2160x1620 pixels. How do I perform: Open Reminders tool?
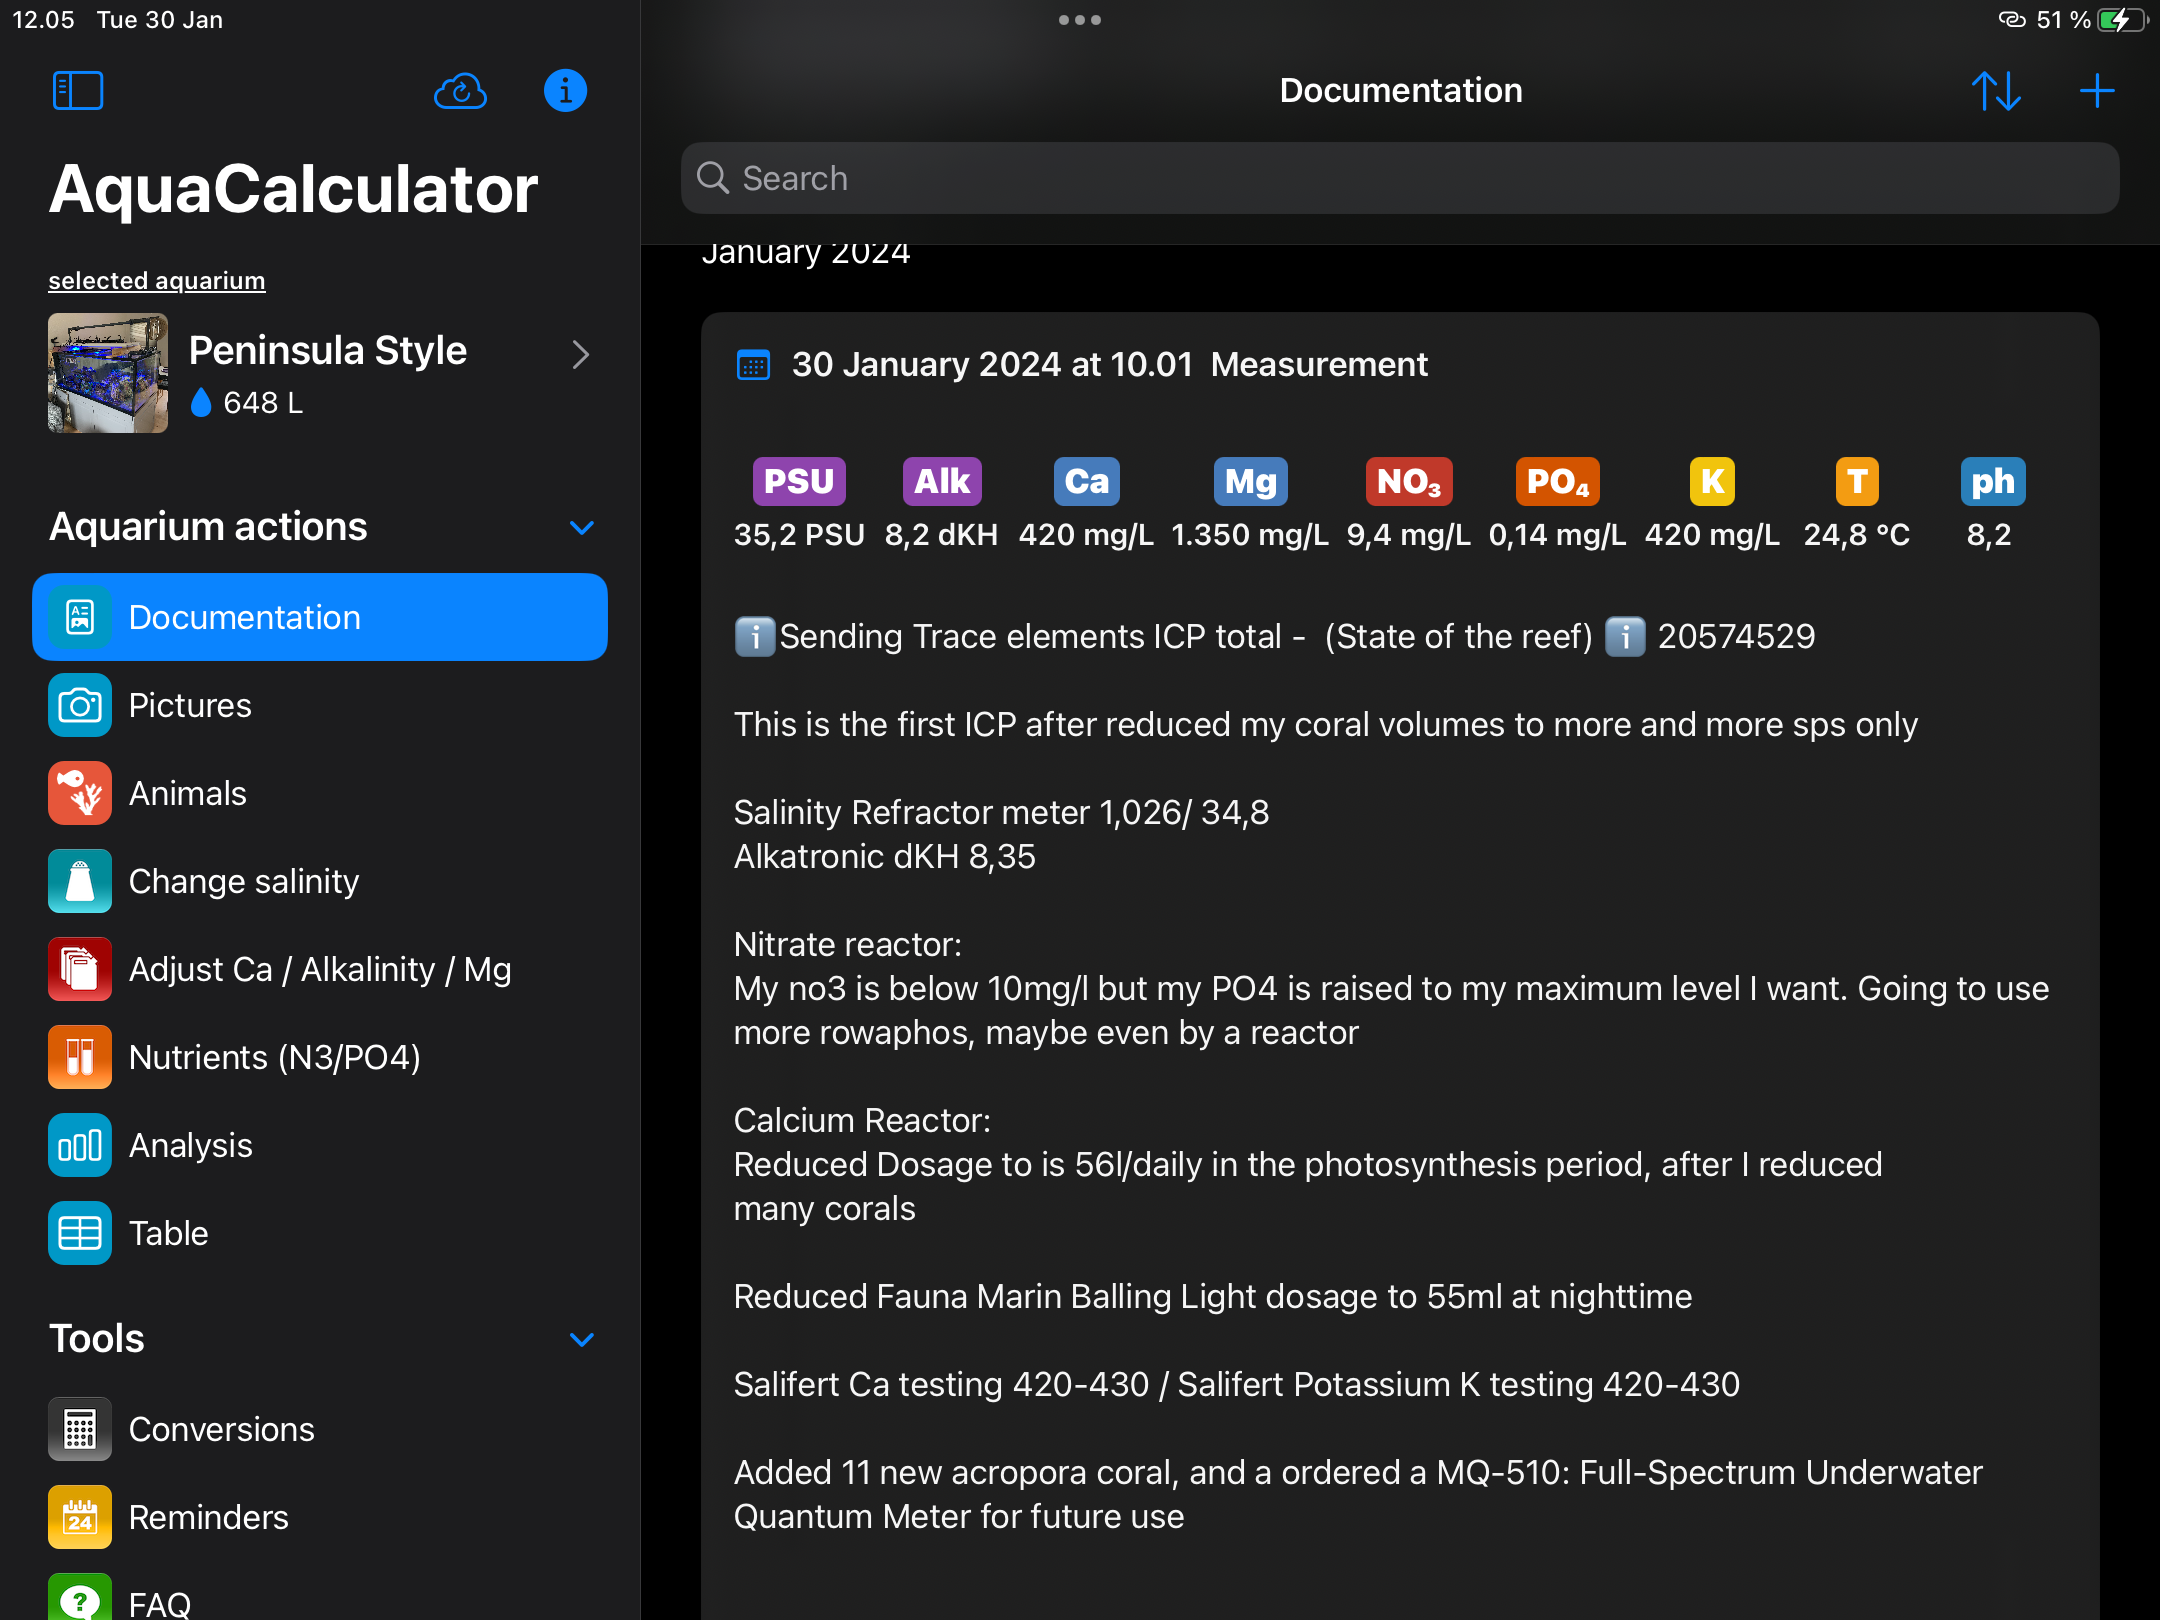tap(208, 1518)
